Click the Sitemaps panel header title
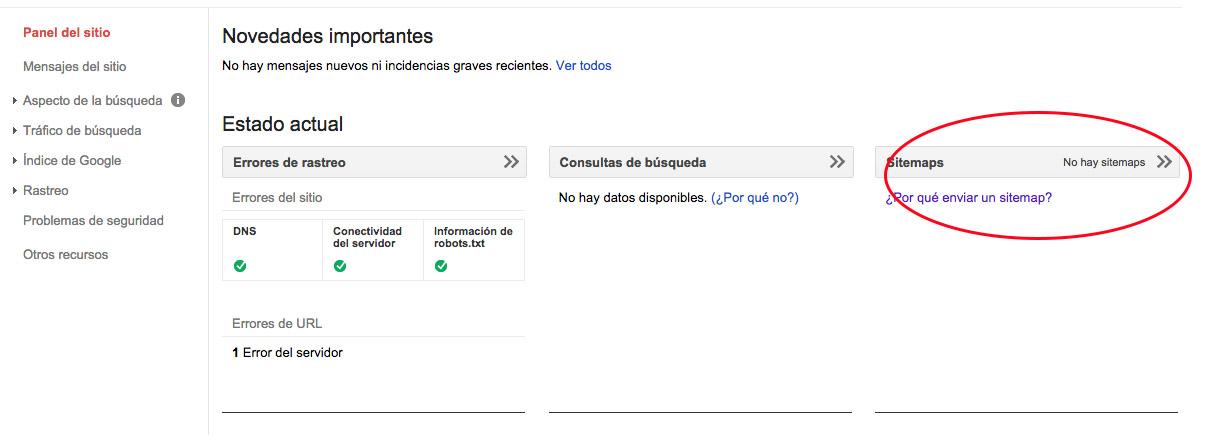The height and width of the screenshot is (435, 1208). tap(915, 162)
